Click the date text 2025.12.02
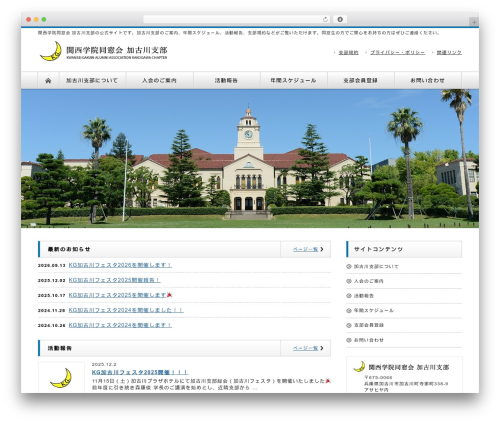Image resolution: width=500 pixels, height=423 pixels. (x=52, y=280)
